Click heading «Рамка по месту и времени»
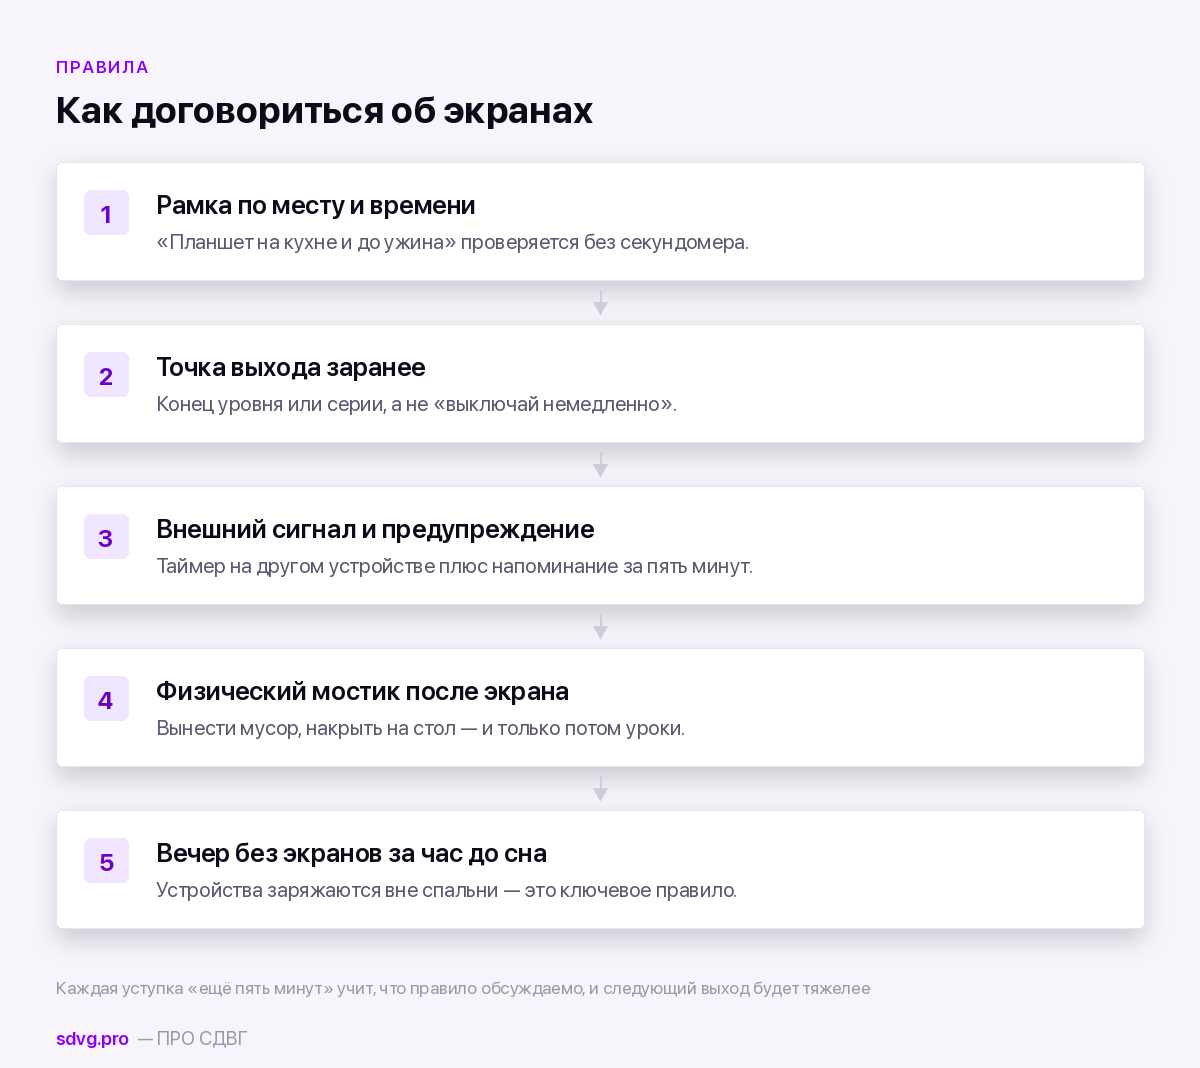The image size is (1200, 1068). tap(316, 205)
